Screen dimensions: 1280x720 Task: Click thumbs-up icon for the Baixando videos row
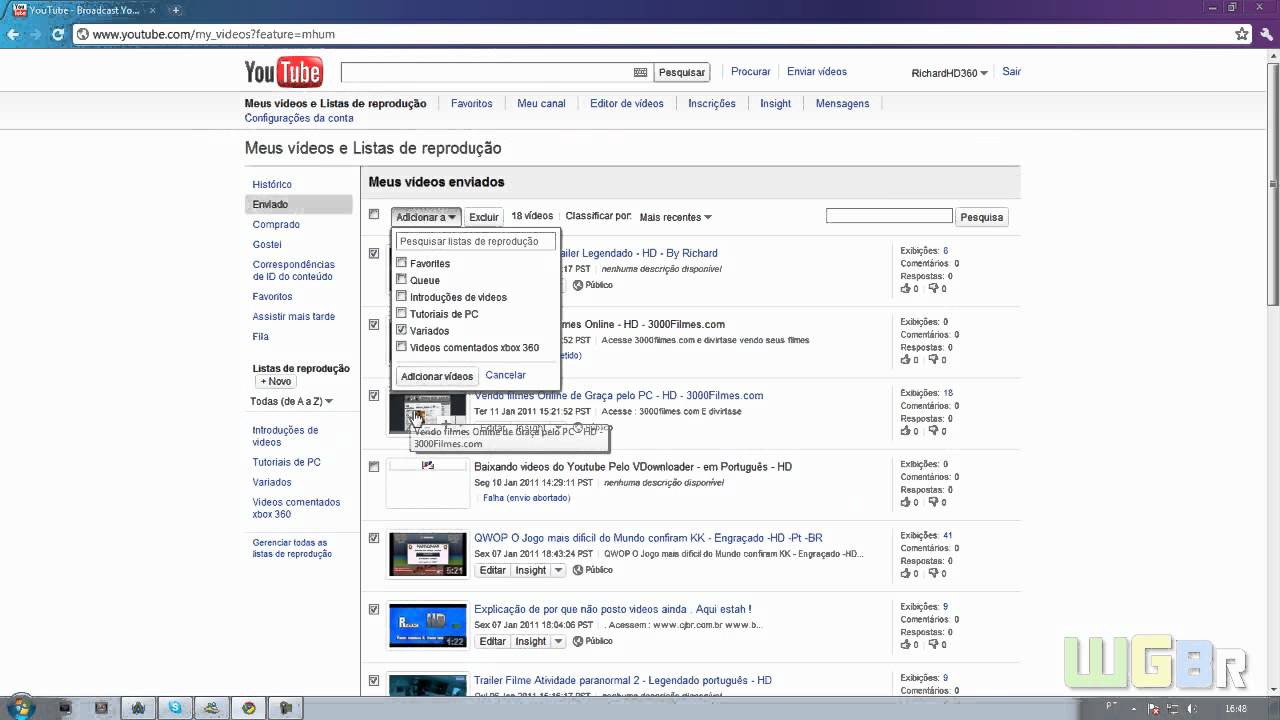point(905,502)
